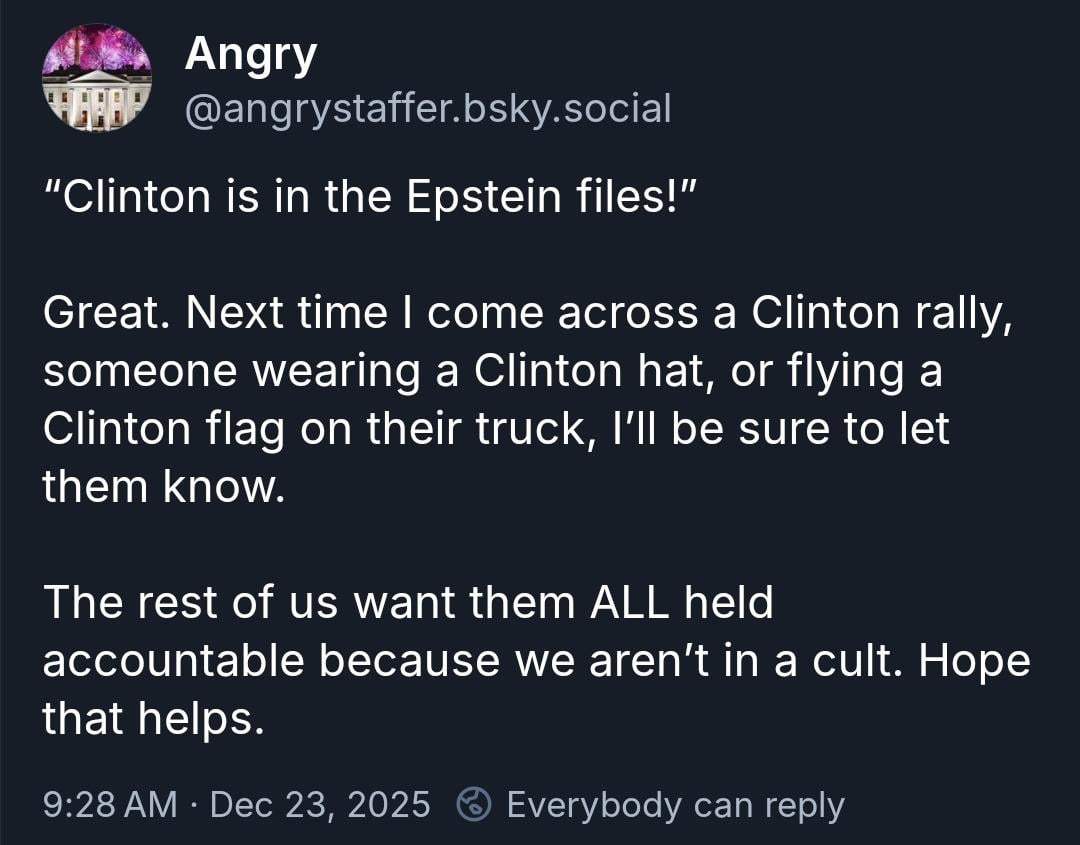The height and width of the screenshot is (845, 1080).
Task: Click the Dec 23, 2025 date
Action: coord(322,804)
